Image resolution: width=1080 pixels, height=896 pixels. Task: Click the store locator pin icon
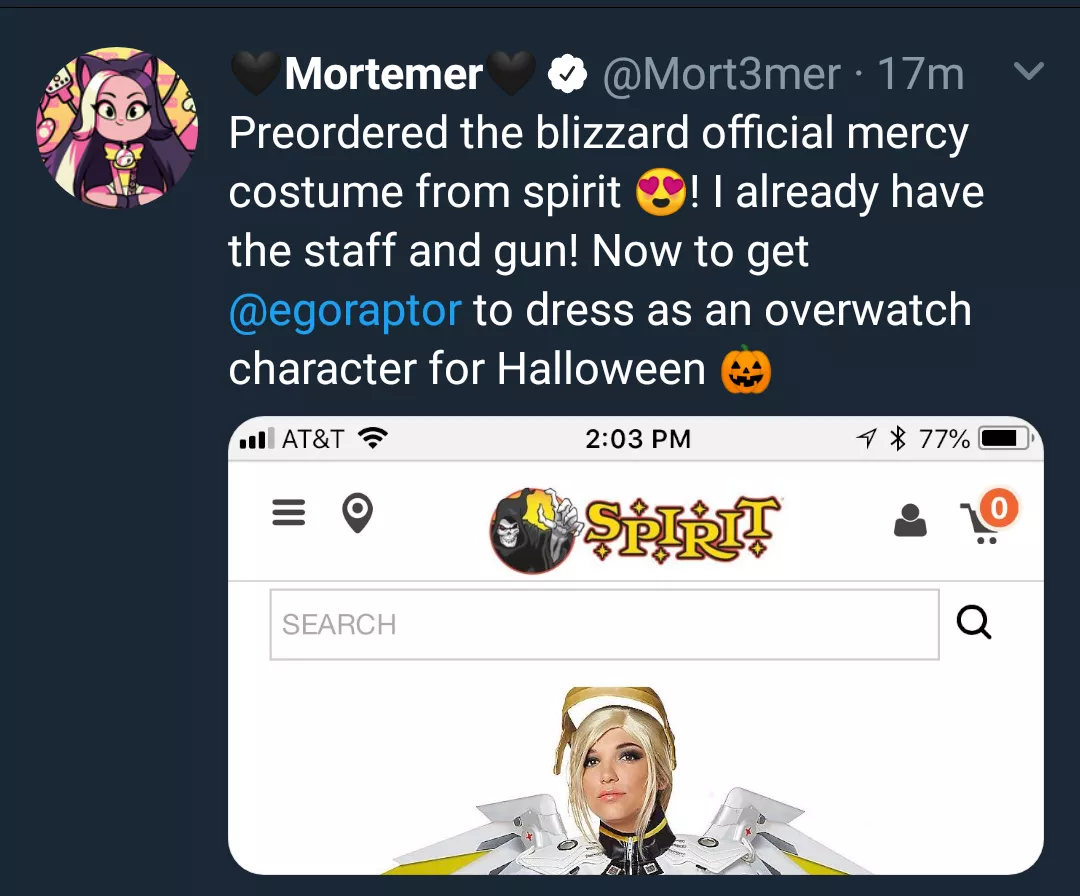(358, 513)
